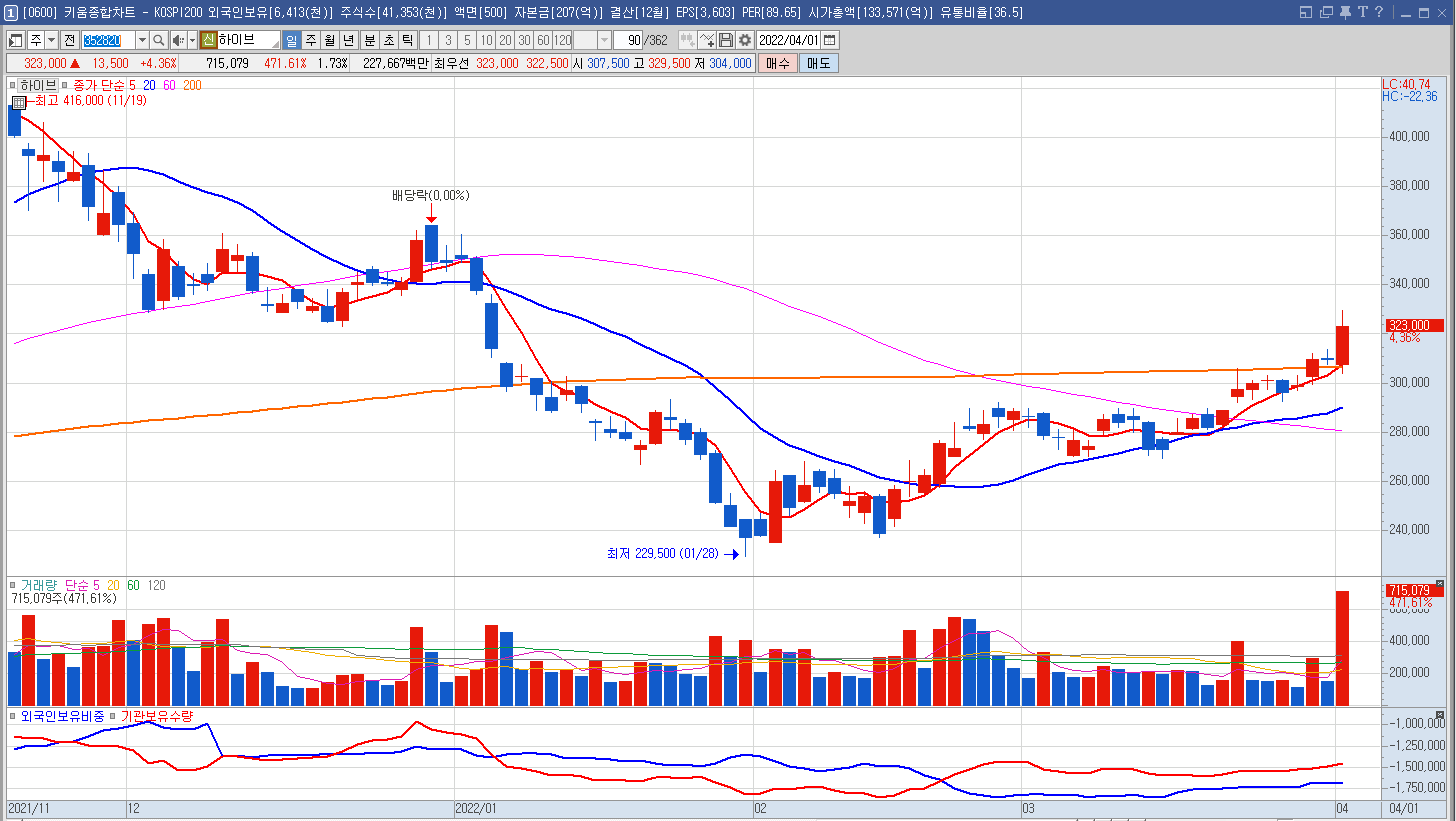Select the 3 interval button
Screen dimensions: 1456x821
point(448,40)
